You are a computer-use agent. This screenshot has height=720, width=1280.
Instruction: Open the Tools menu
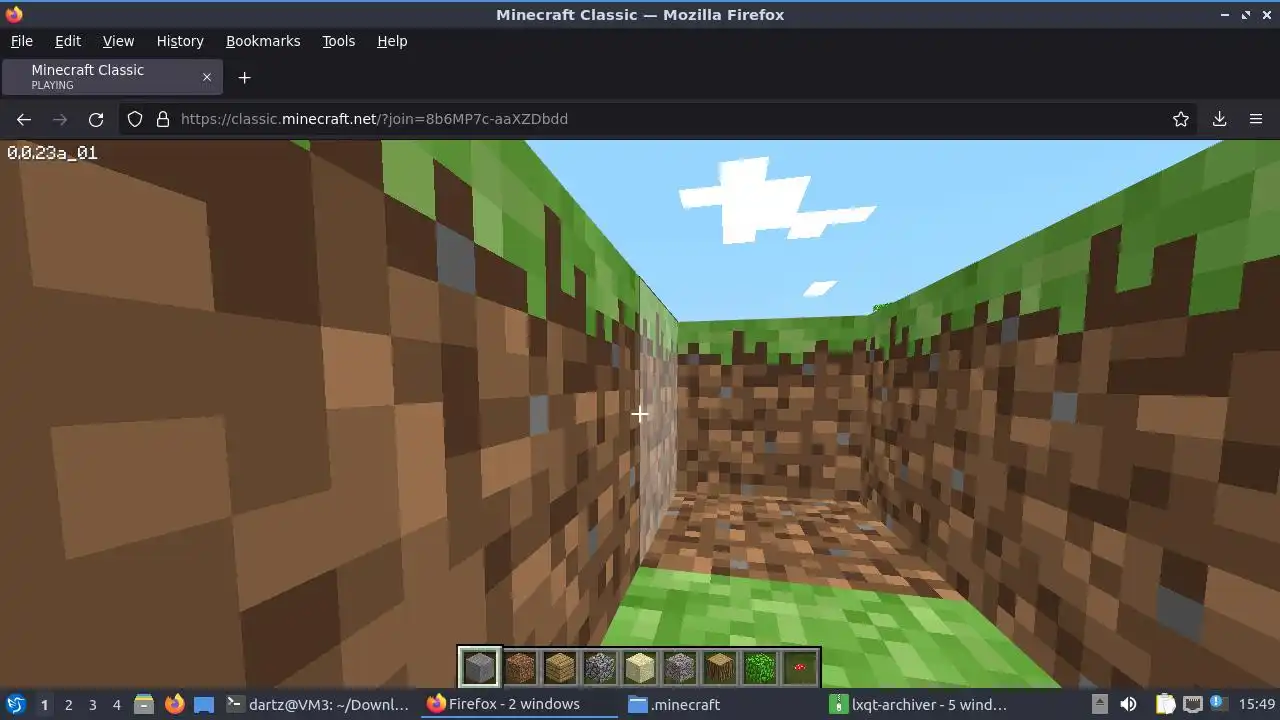pyautogui.click(x=338, y=41)
